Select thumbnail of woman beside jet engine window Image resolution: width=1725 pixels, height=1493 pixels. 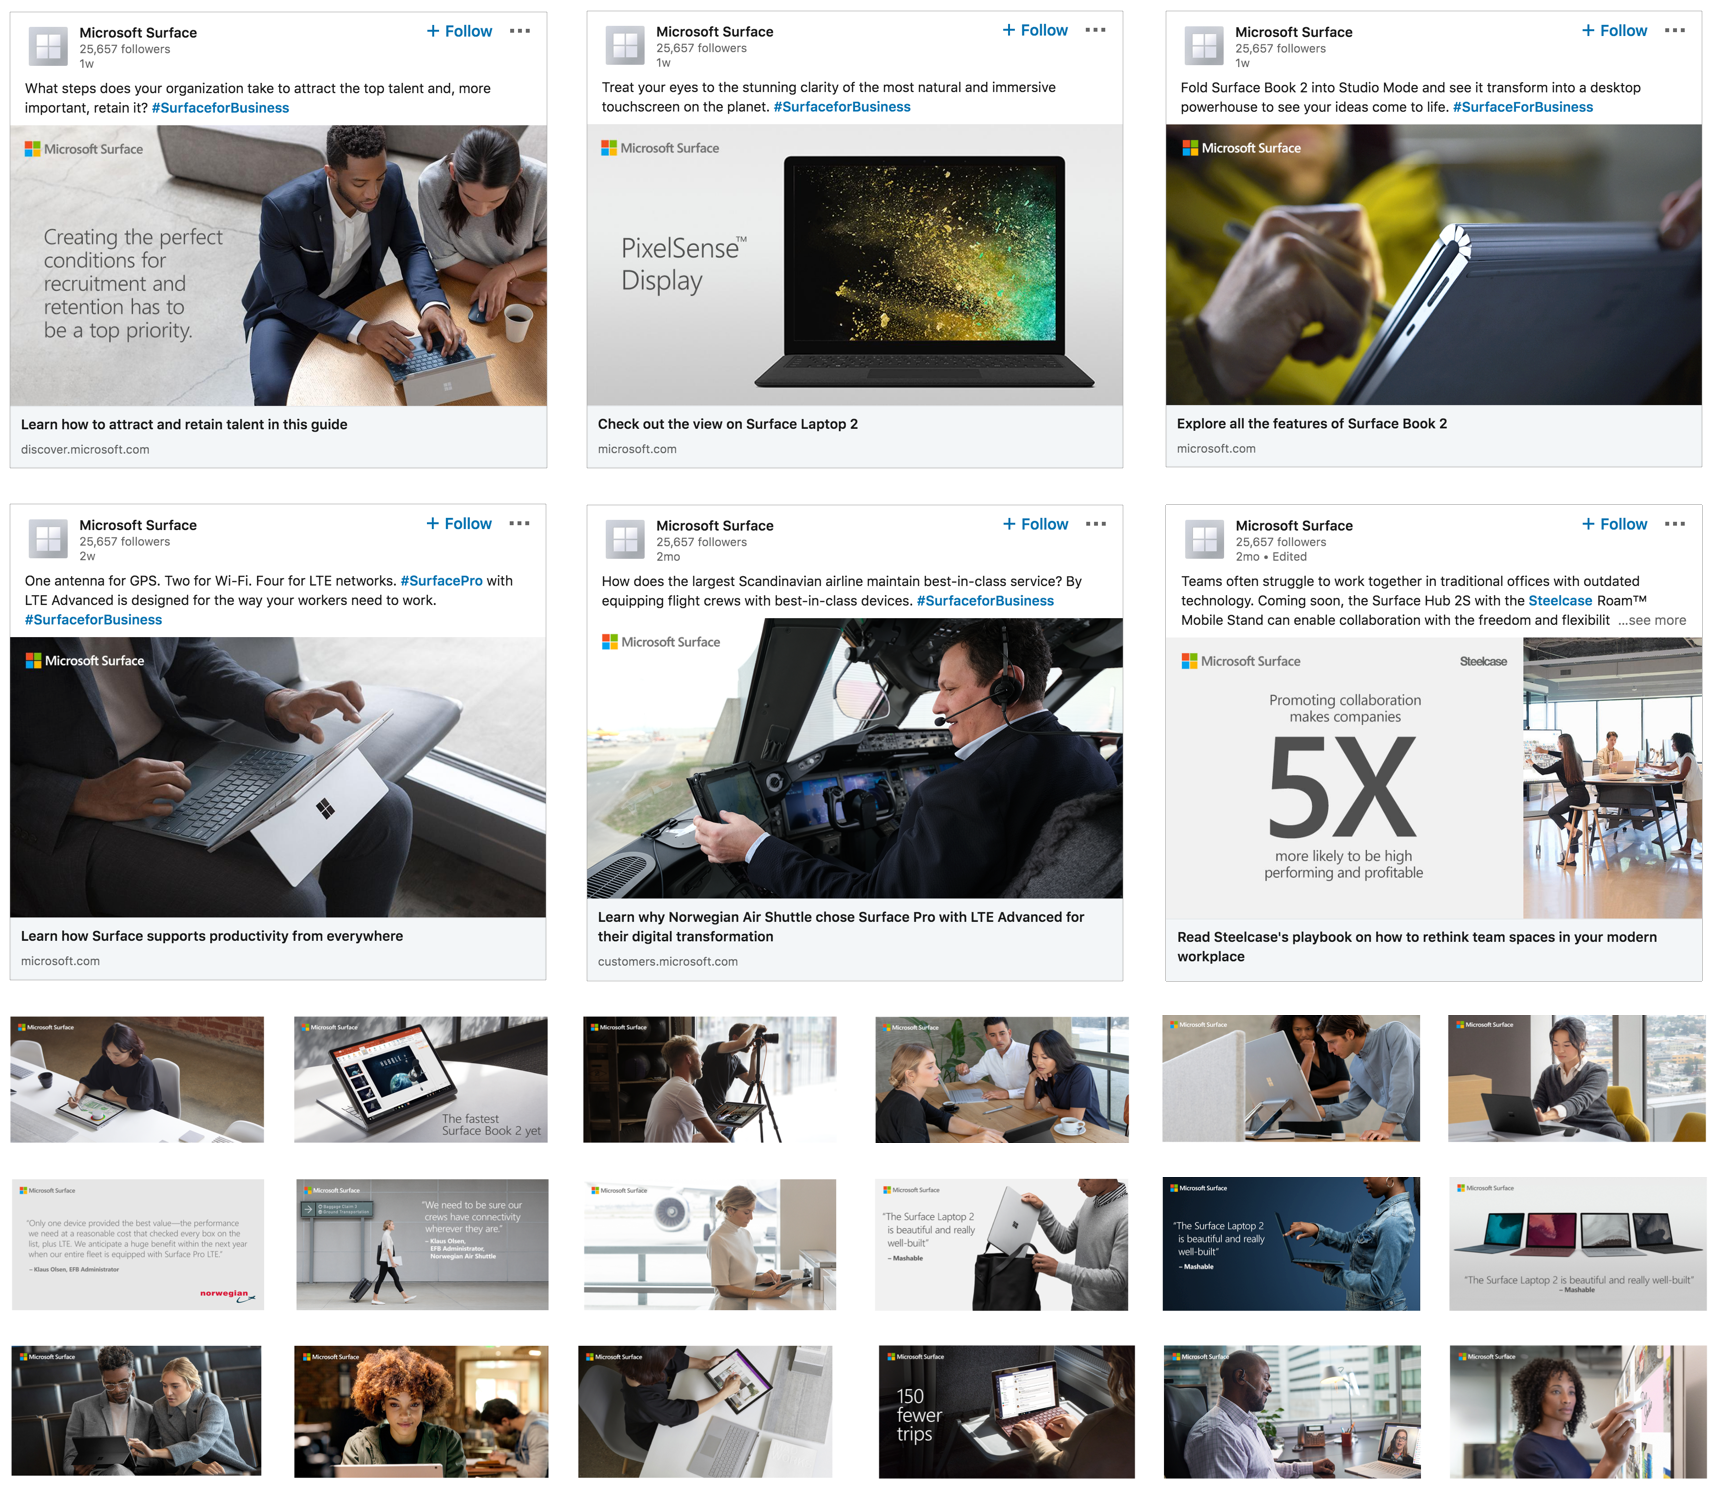pos(710,1244)
